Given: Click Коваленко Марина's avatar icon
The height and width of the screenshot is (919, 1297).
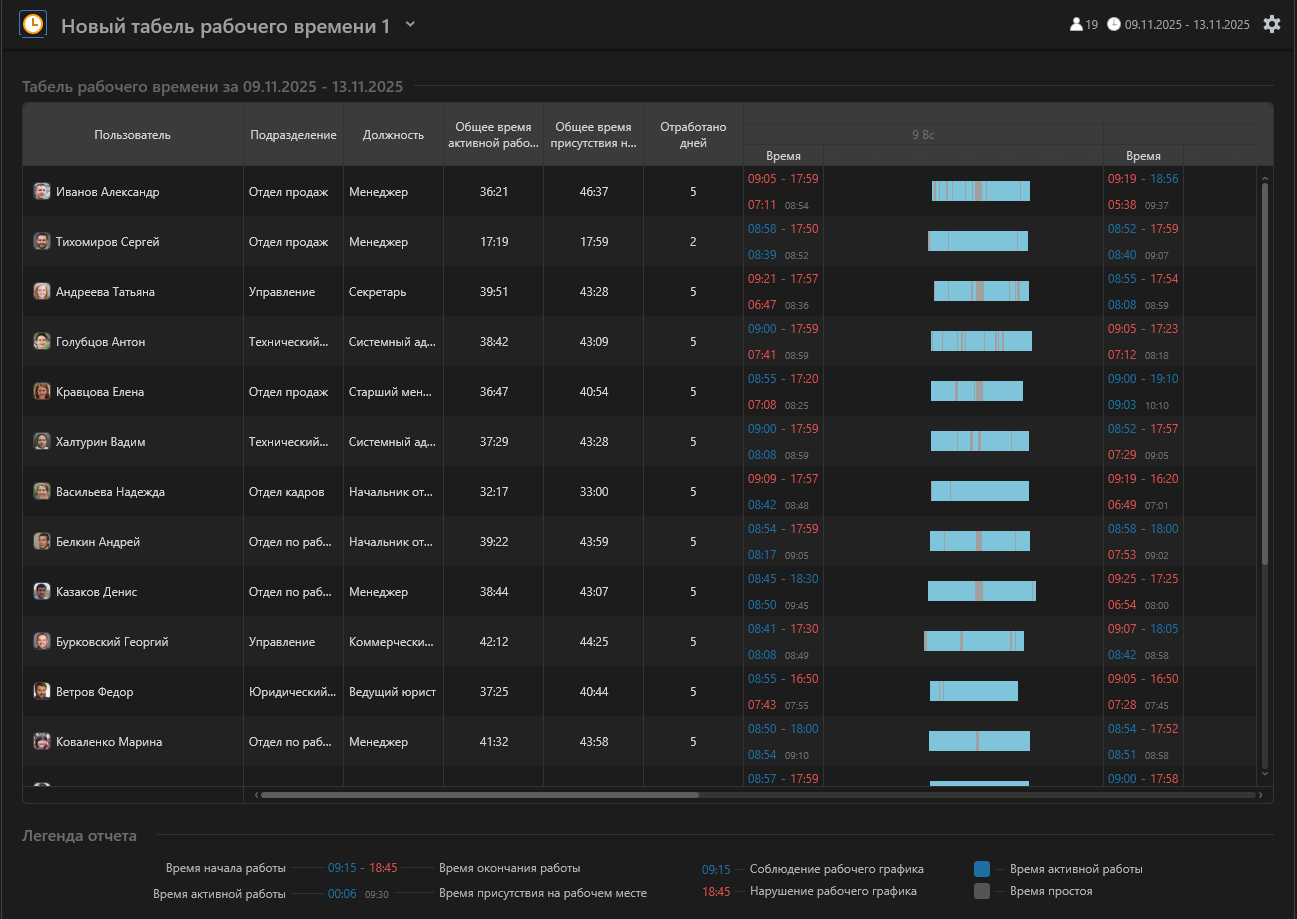Looking at the screenshot, I should pyautogui.click(x=42, y=742).
